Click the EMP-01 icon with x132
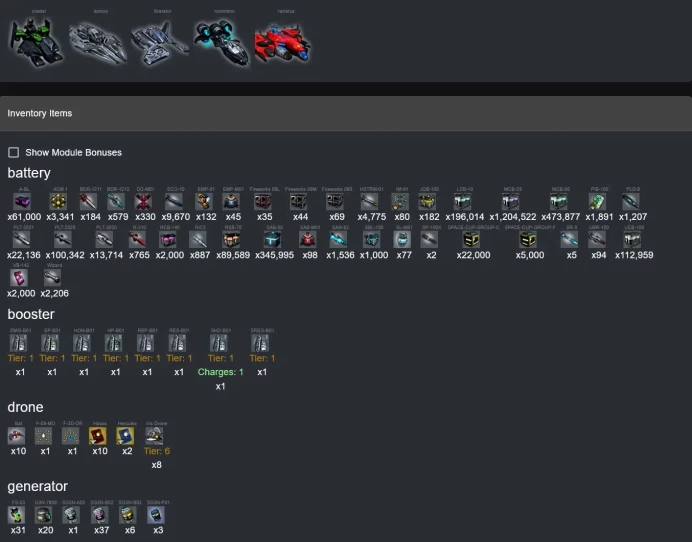692x542 pixels. (x=204, y=202)
